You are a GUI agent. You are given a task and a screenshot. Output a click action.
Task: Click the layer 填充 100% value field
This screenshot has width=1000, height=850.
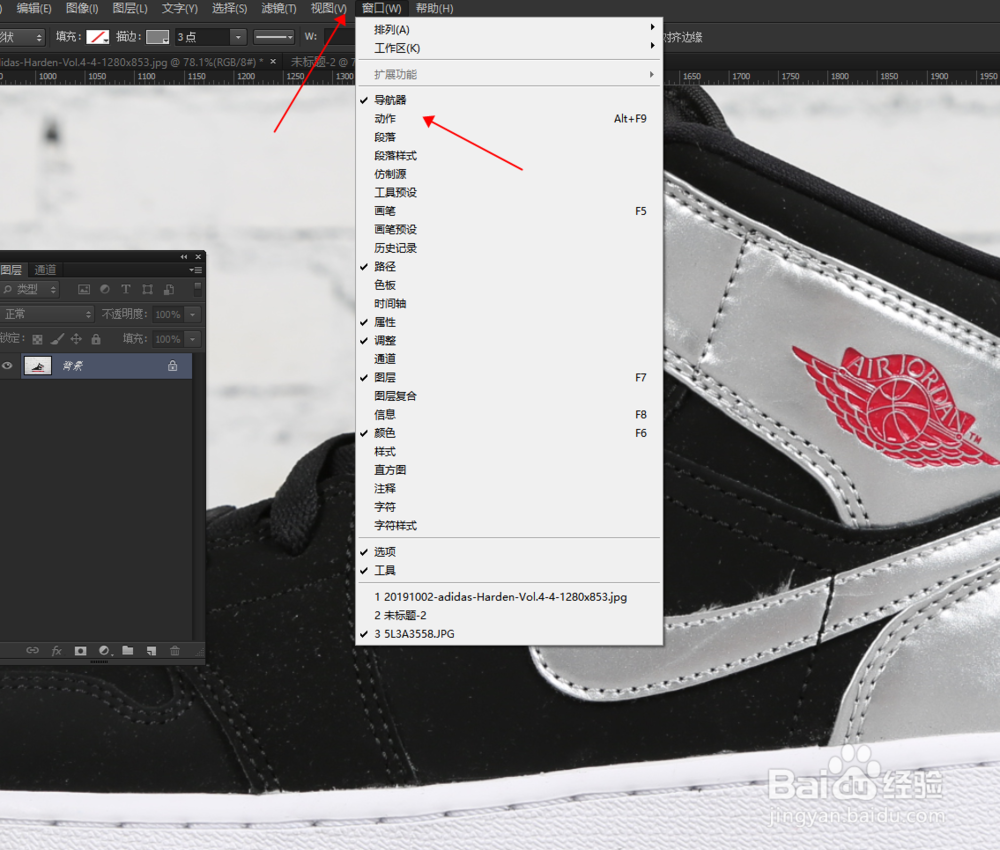(x=168, y=339)
